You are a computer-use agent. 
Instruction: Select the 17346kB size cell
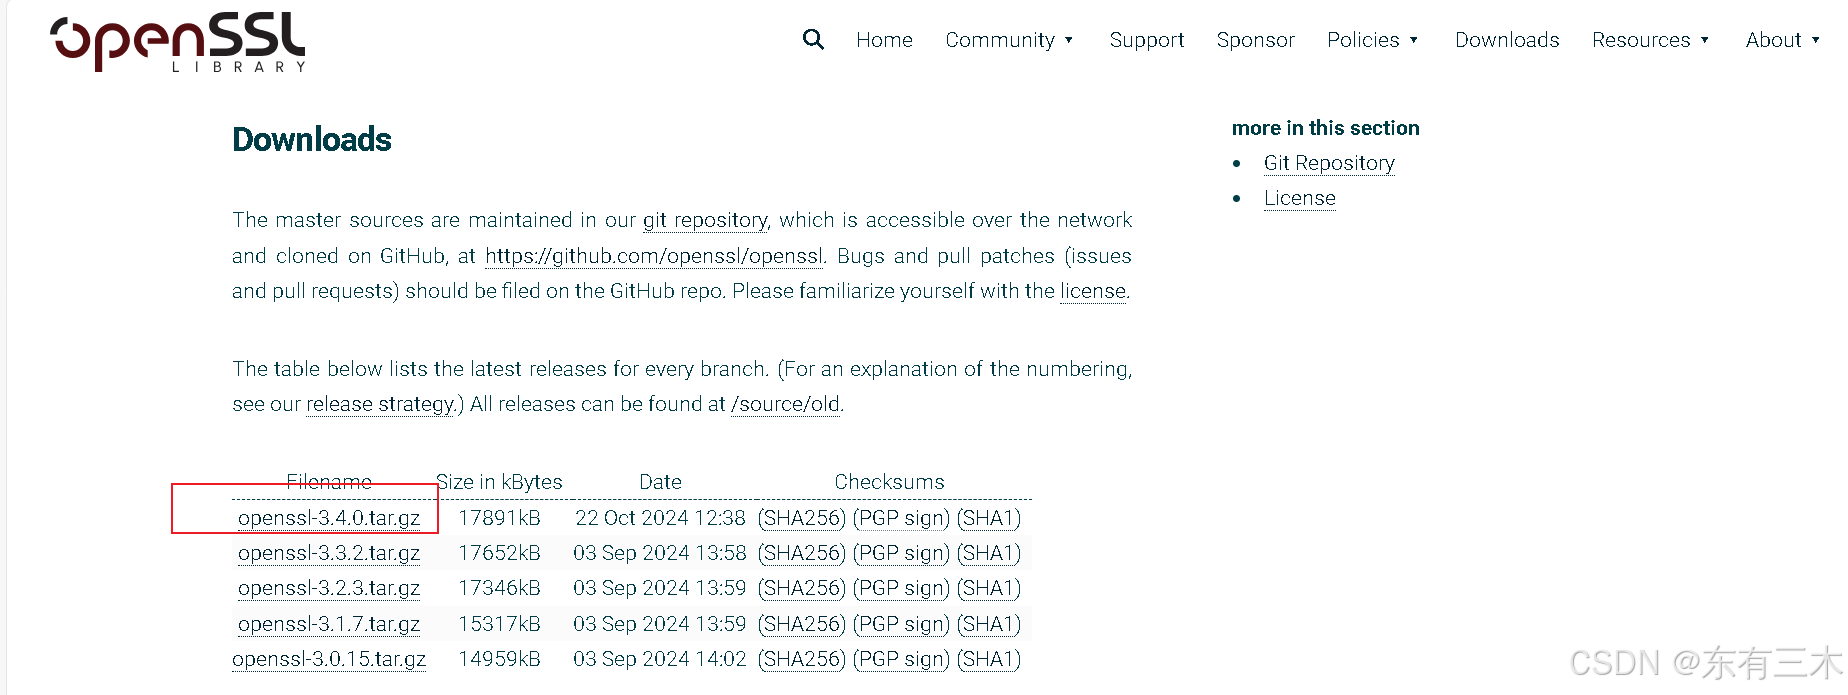499,588
